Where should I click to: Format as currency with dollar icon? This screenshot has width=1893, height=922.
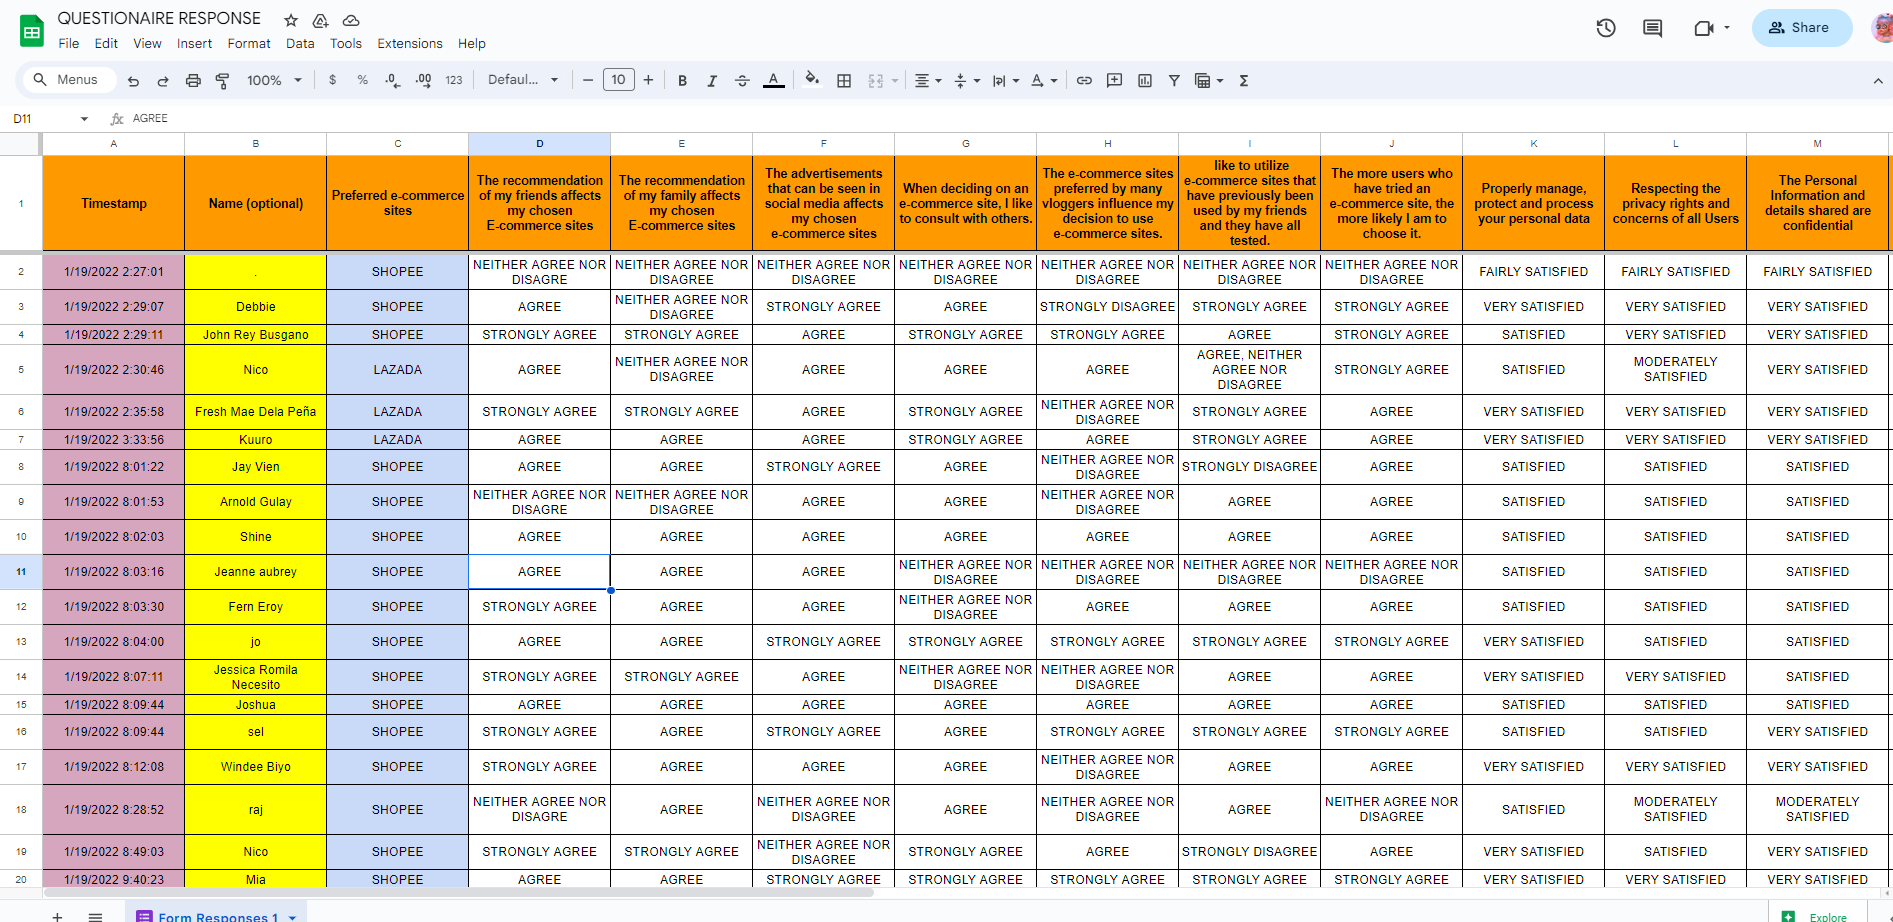[333, 80]
